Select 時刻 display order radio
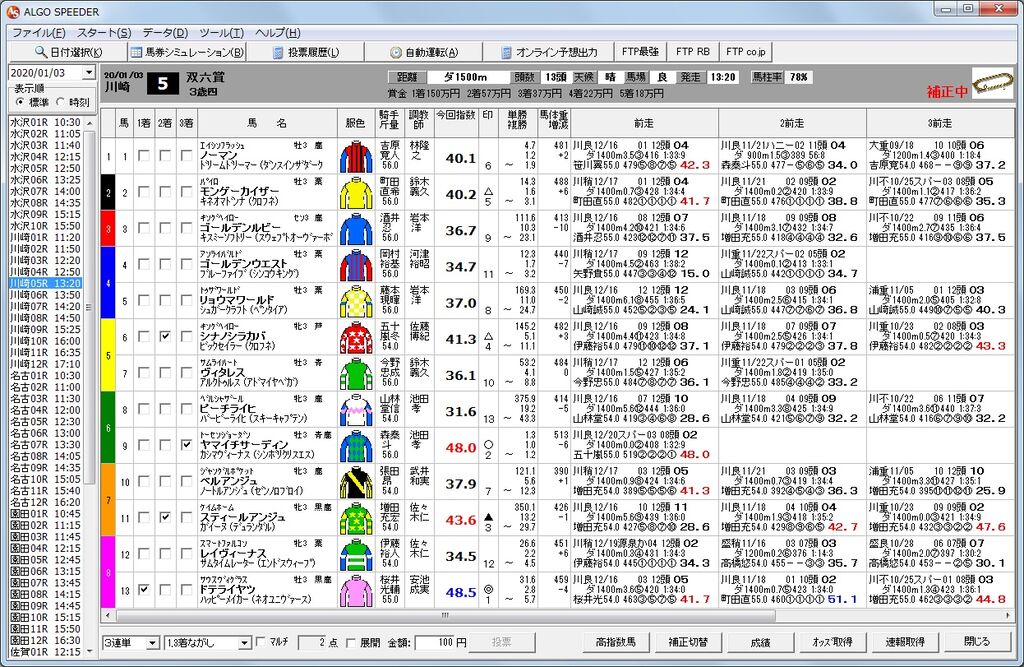Viewport: 1024px width, 667px height. [61, 102]
